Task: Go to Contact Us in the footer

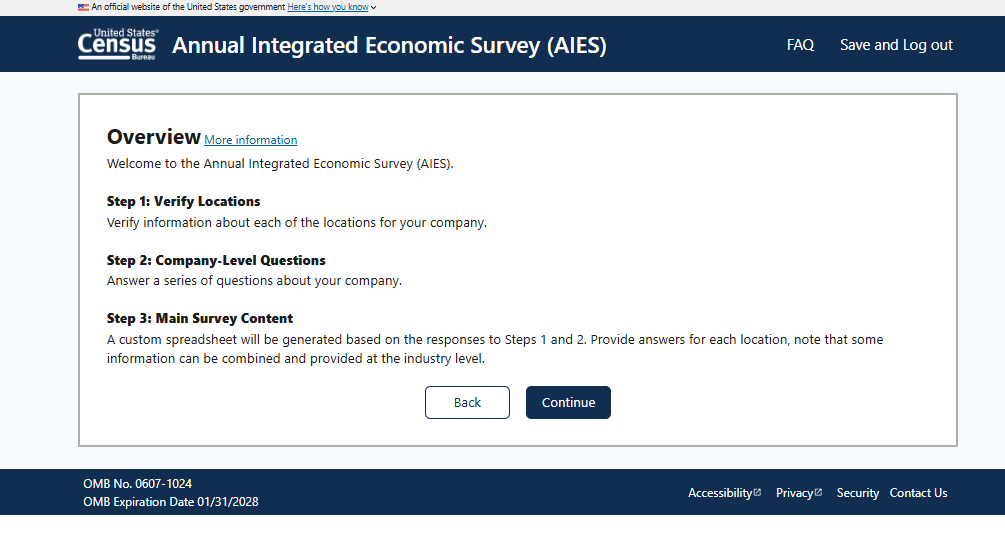Action: (x=918, y=493)
